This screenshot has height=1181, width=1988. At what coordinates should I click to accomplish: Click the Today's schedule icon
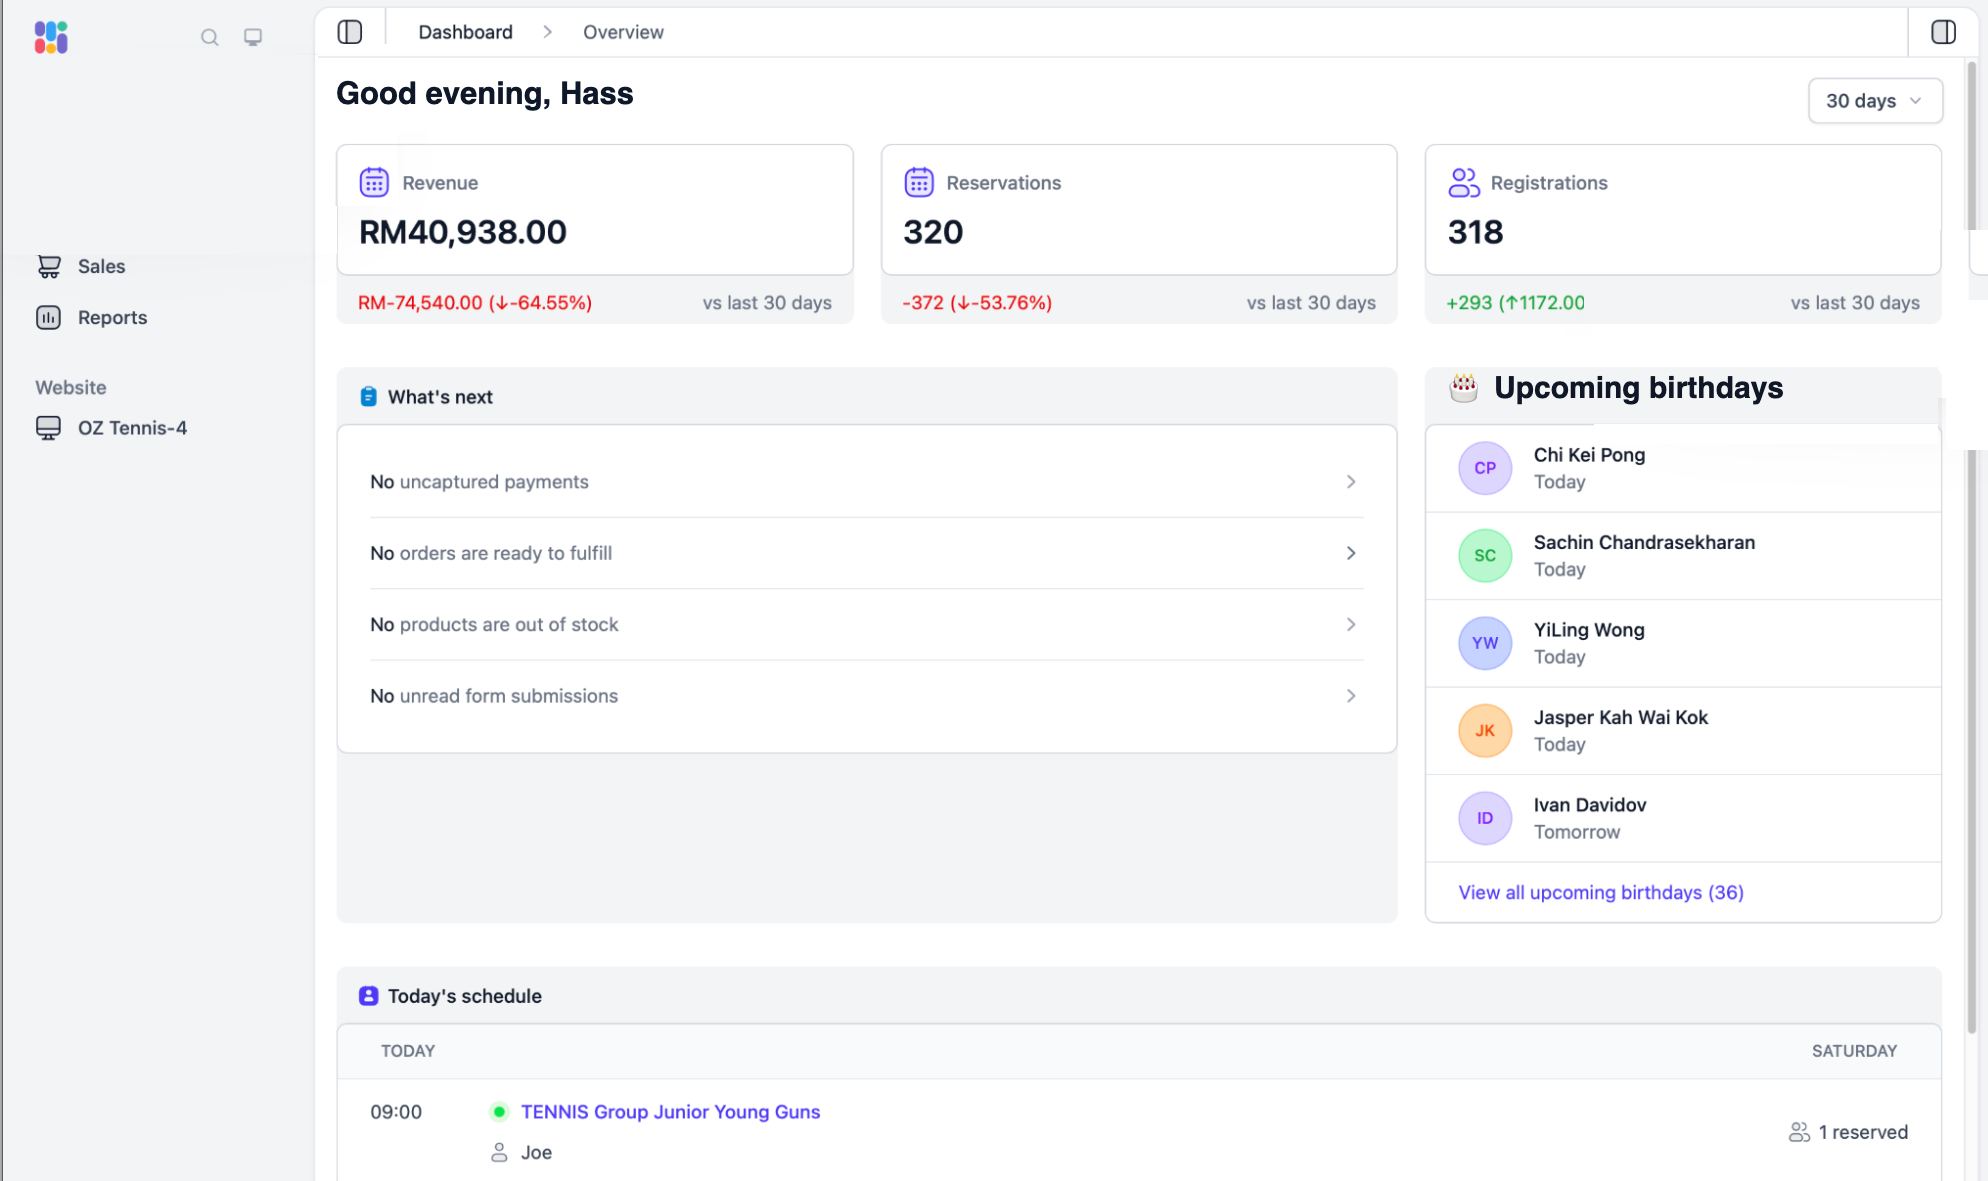click(x=369, y=996)
